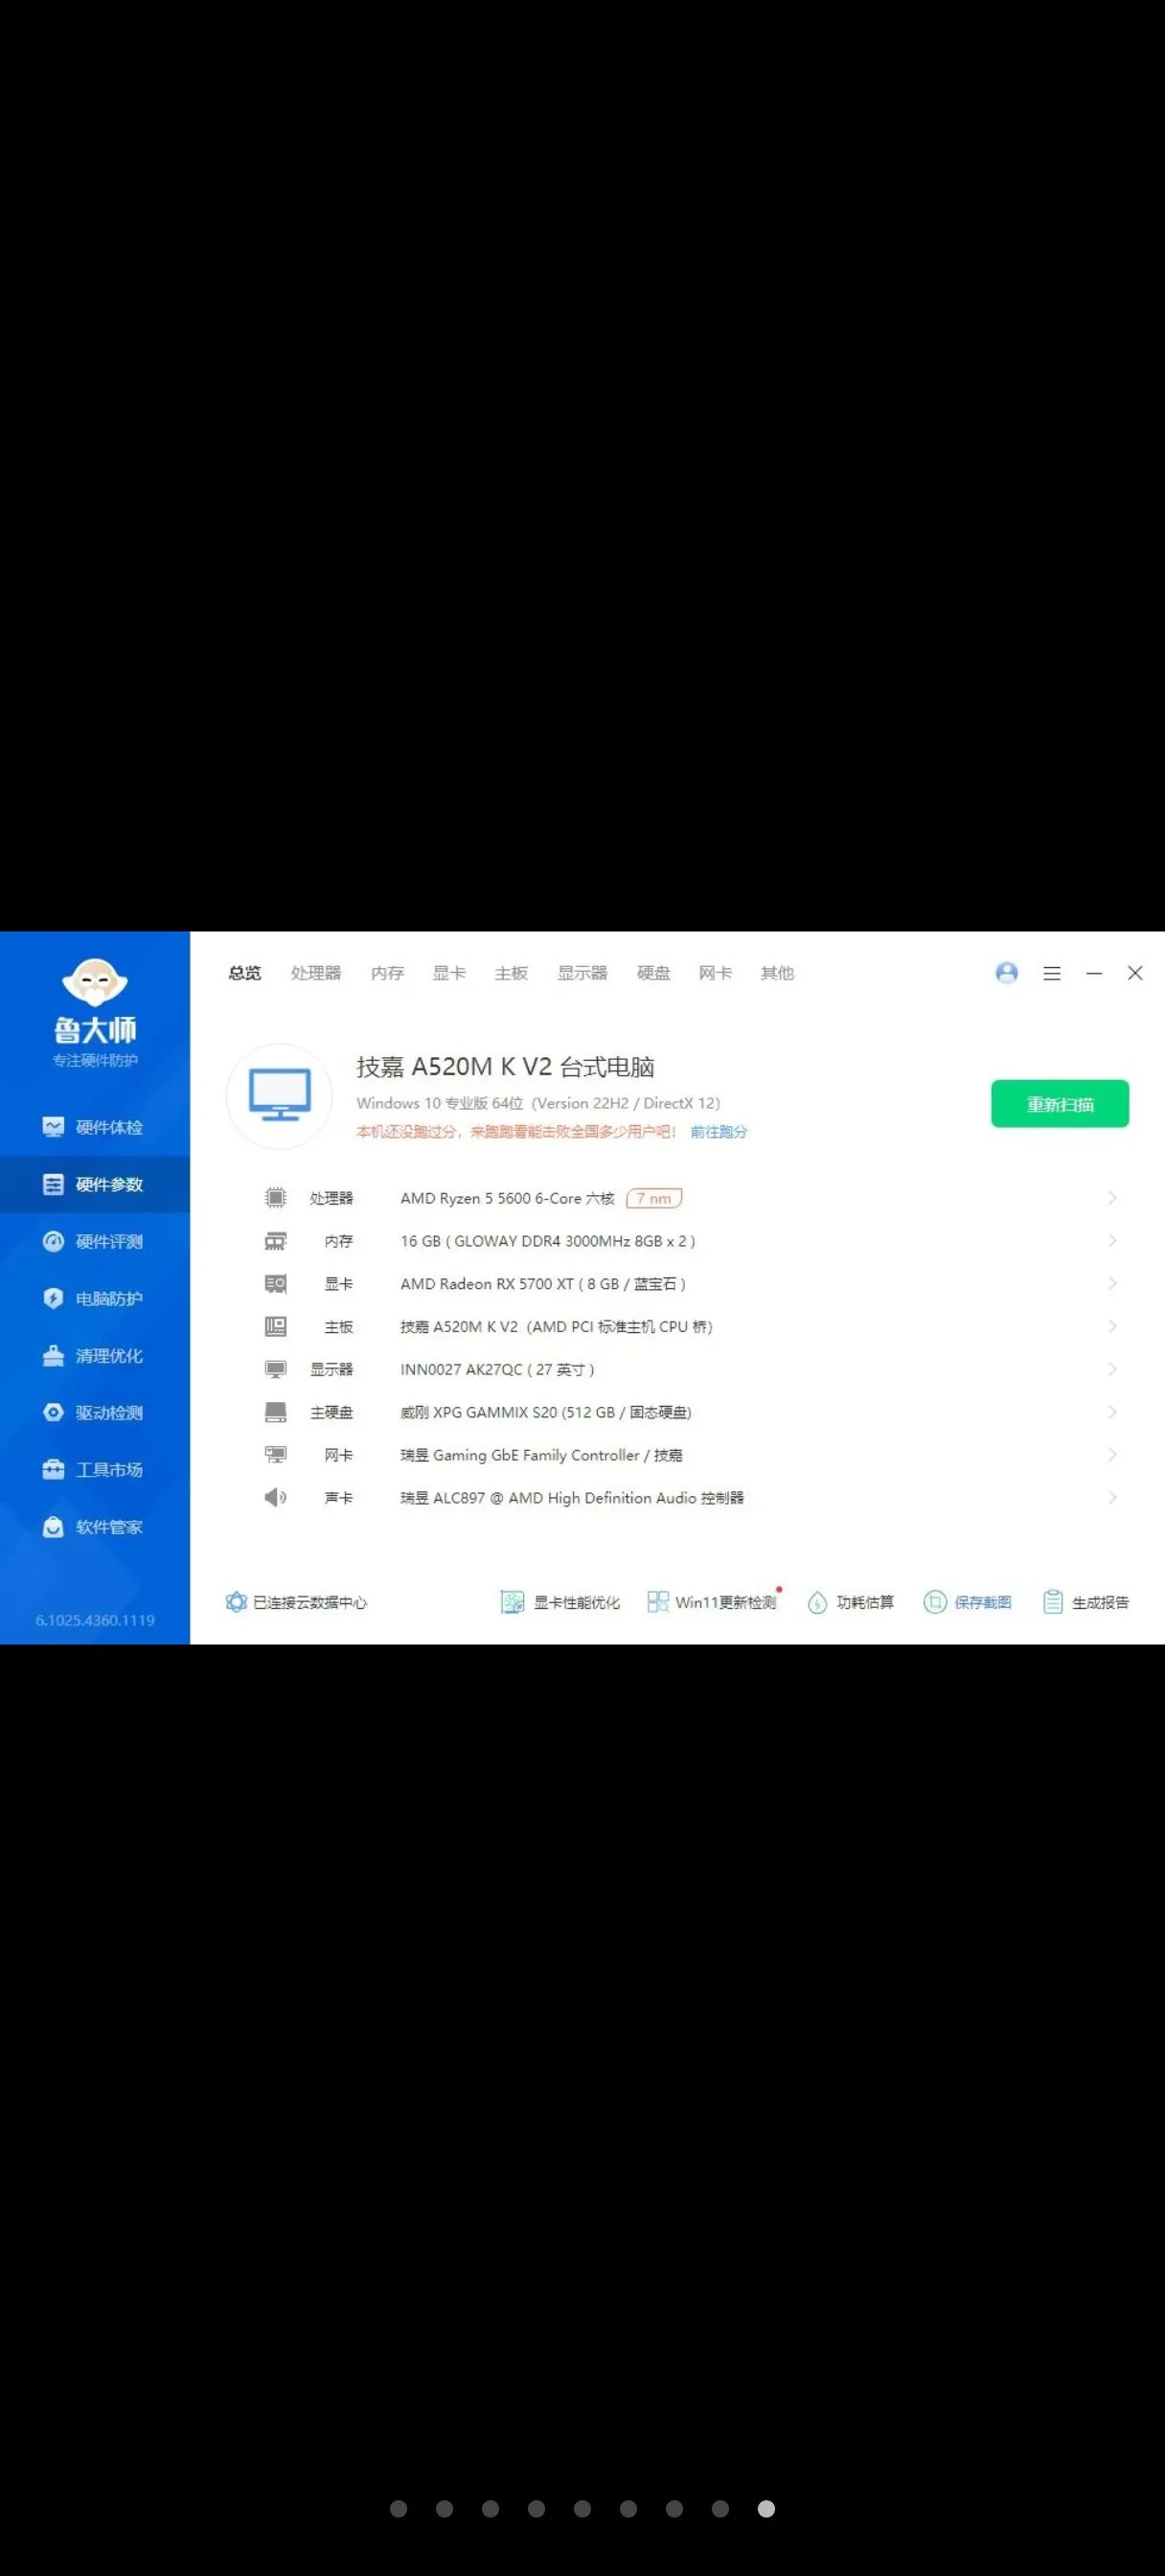Open 功耗估算 power estimate
Viewport: 1165px width, 2576px height.
(851, 1602)
